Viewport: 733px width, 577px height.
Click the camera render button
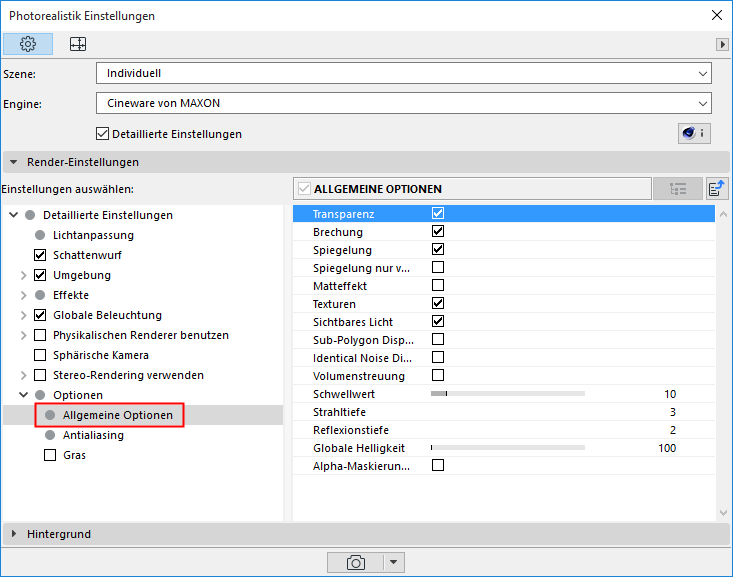pos(356,563)
